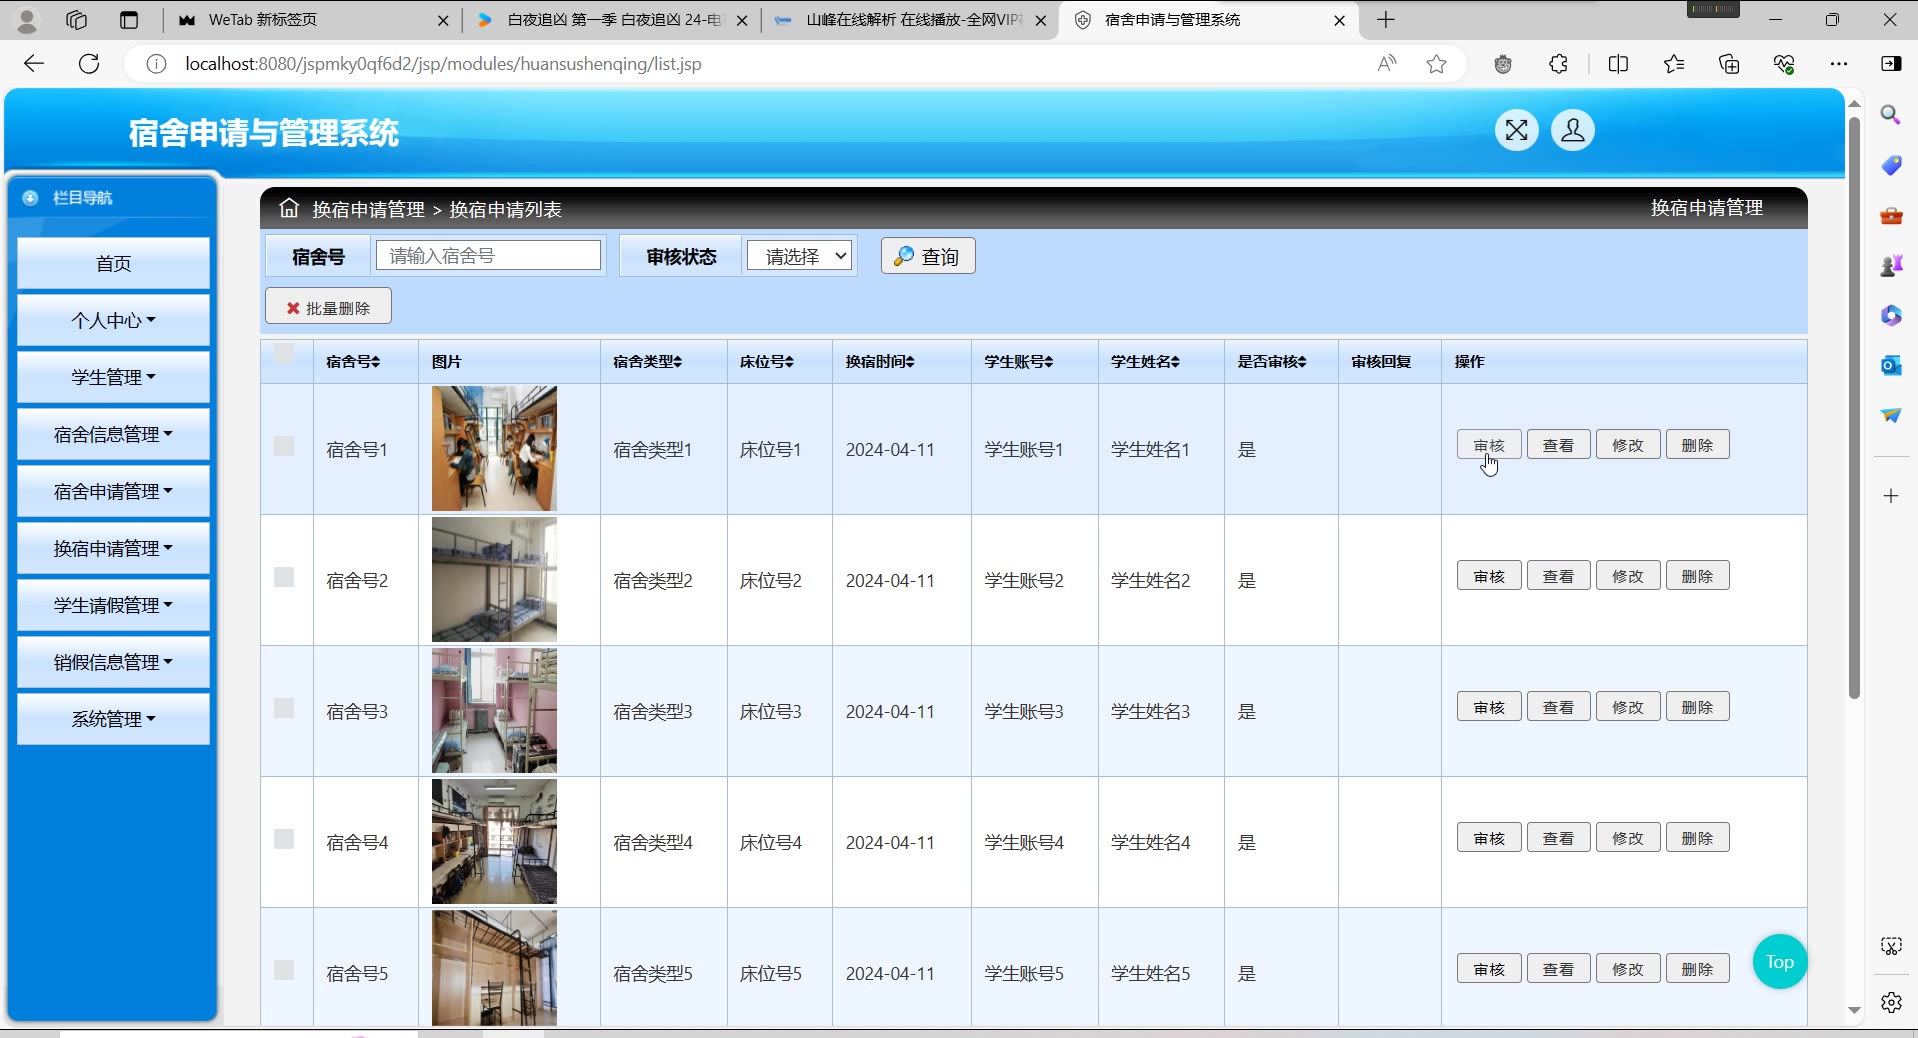Screen dimensions: 1918x1038
Task: Click the 查询 search button
Action: [928, 256]
